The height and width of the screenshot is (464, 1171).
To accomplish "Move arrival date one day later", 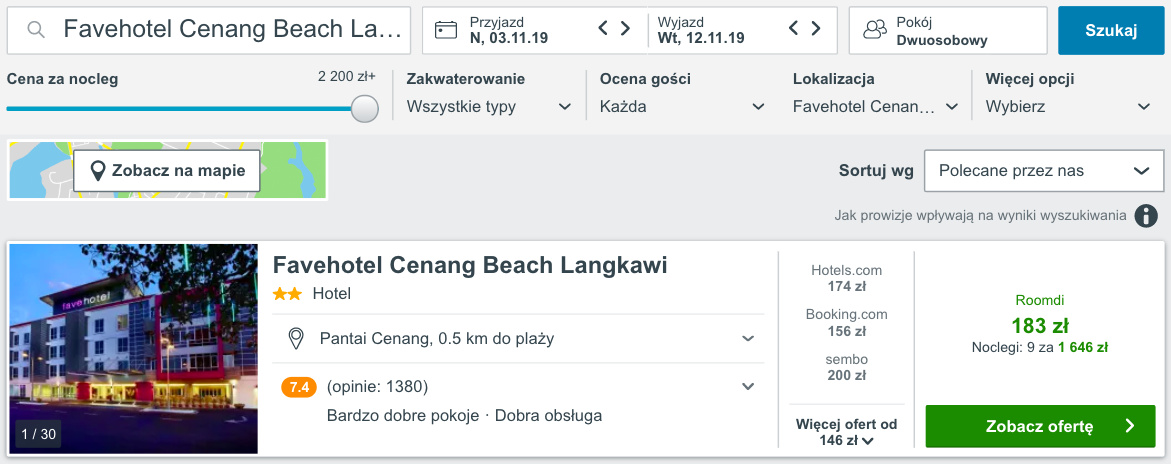I will (626, 29).
